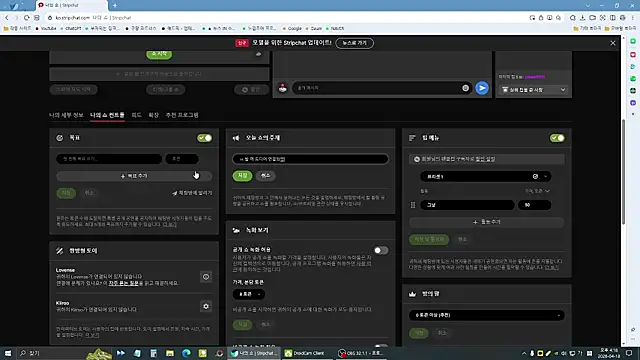
Task: Click the broadcast icon above the stream panel
Action: 258,54
